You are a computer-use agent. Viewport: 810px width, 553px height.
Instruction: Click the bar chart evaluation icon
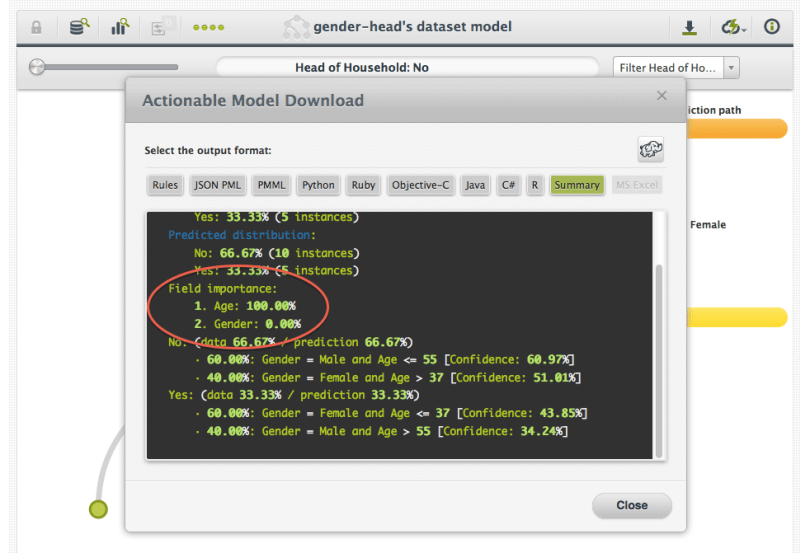point(120,27)
